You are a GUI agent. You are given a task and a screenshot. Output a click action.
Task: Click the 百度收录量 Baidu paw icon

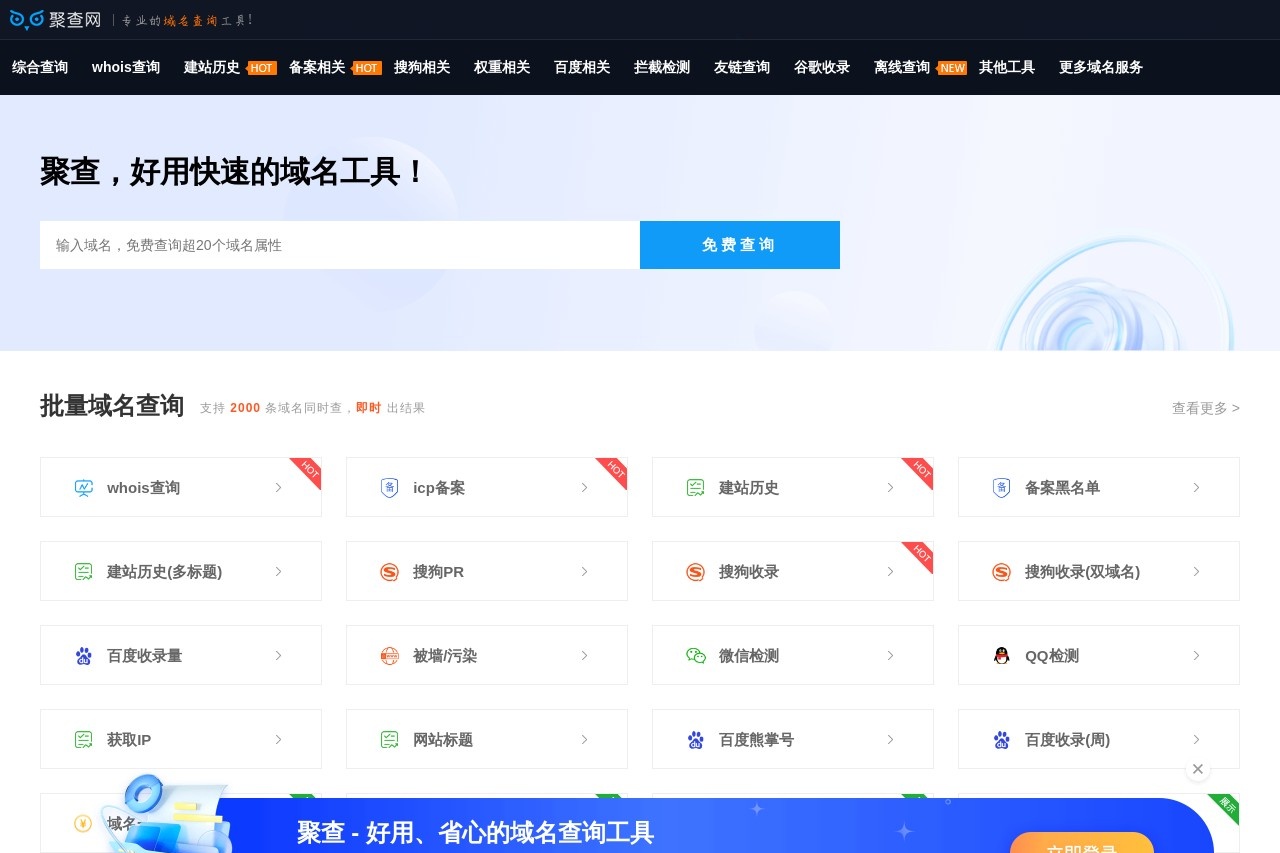click(84, 656)
